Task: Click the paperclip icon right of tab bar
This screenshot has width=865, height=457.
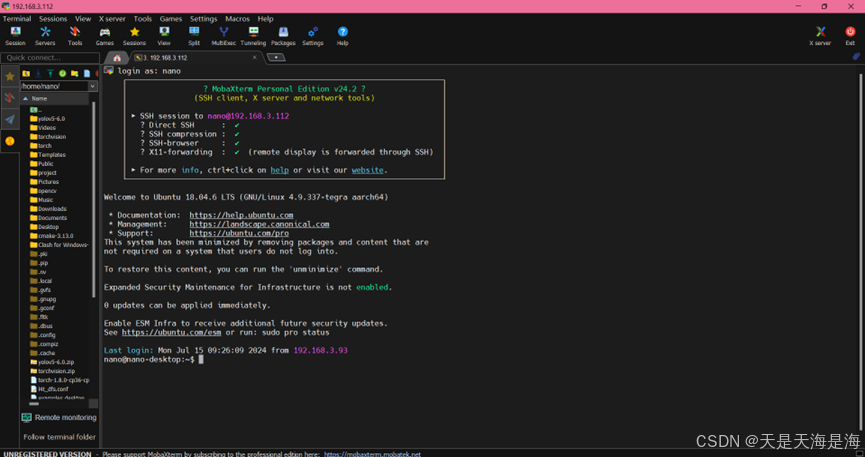Action: point(856,56)
